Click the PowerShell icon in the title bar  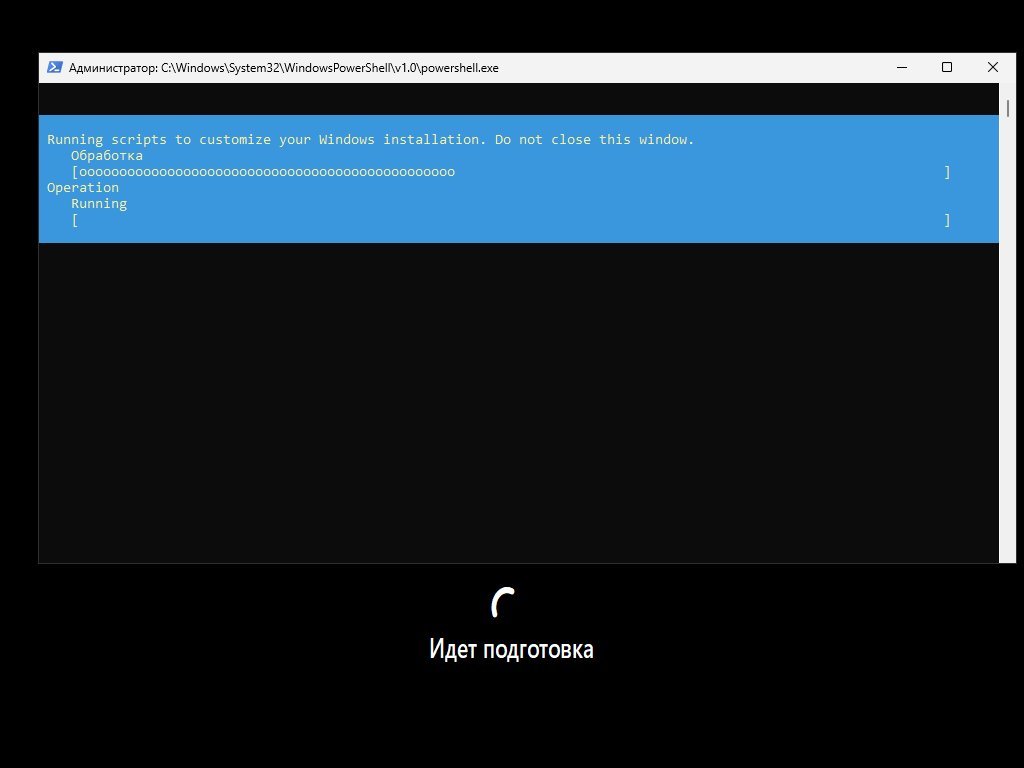tap(55, 67)
